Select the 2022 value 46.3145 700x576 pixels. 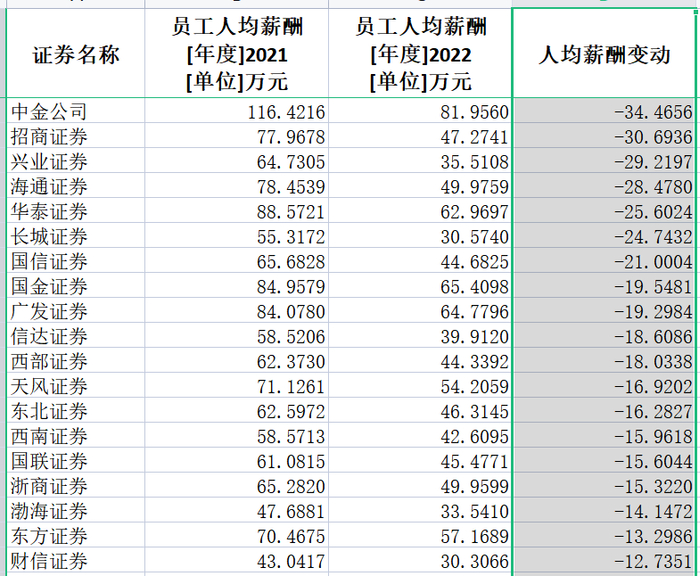[420, 410]
